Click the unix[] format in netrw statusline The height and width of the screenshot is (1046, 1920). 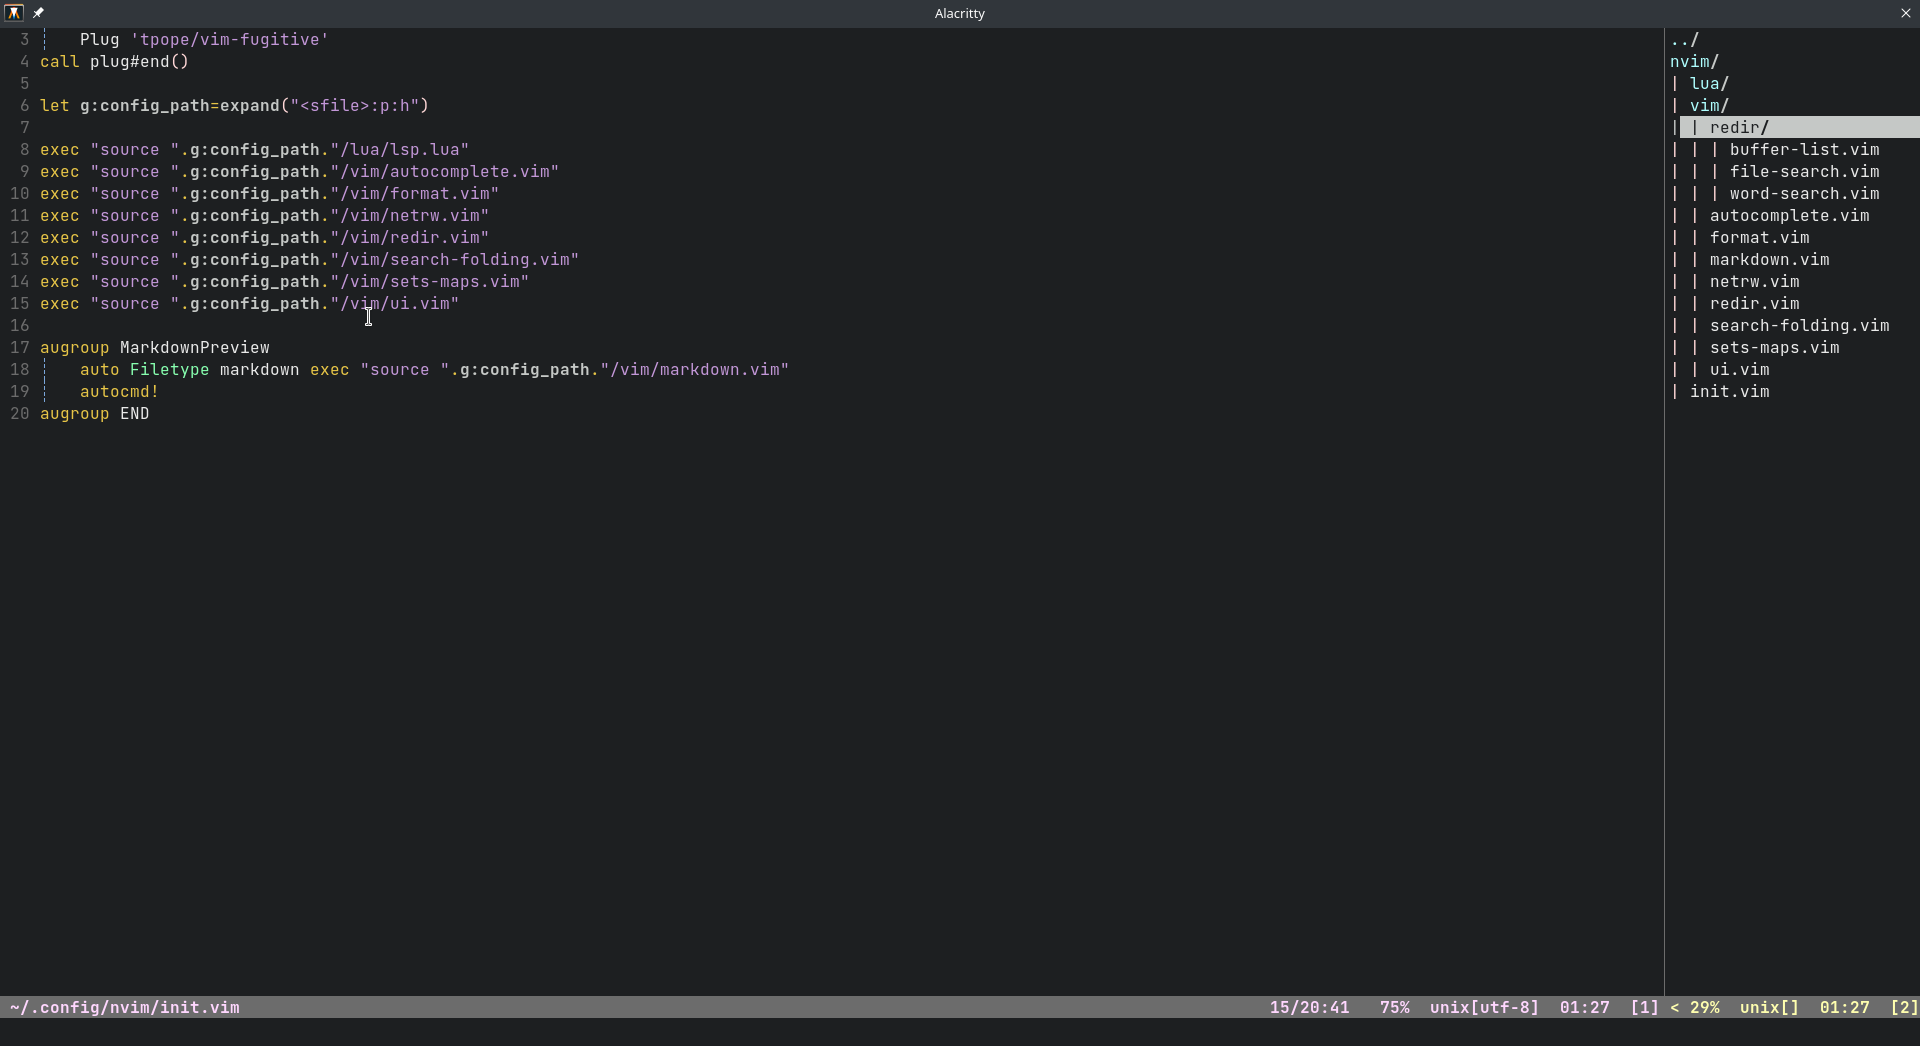pos(1769,1008)
